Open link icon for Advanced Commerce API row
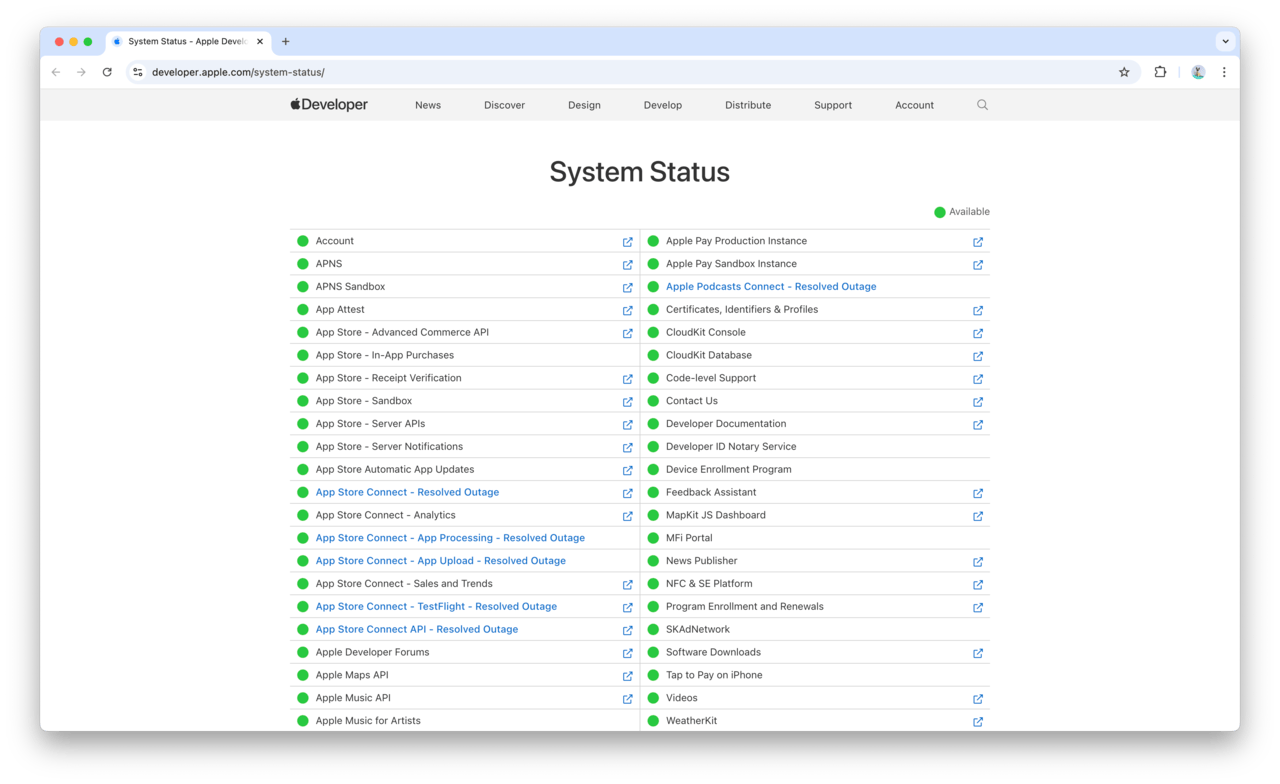This screenshot has height=784, width=1280. [627, 333]
